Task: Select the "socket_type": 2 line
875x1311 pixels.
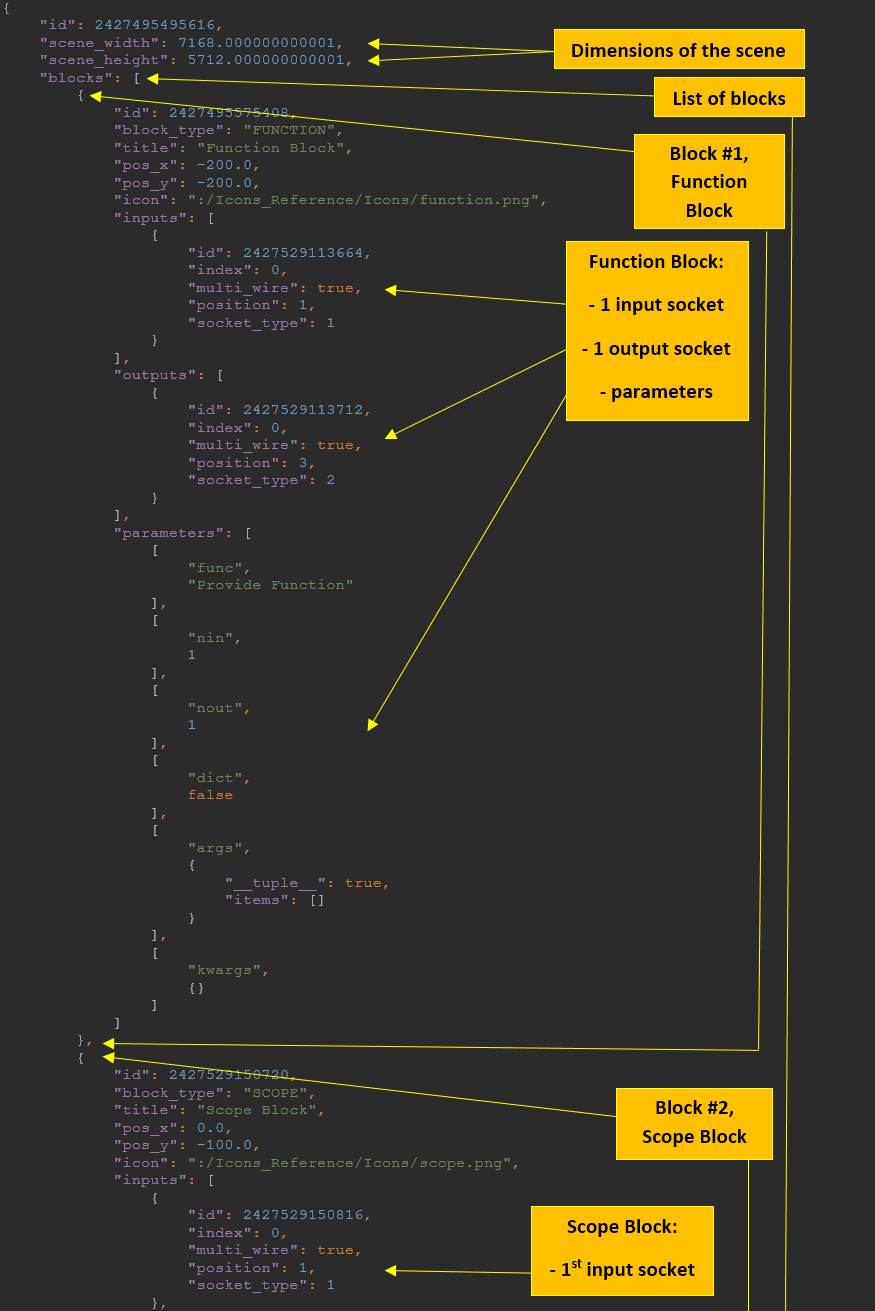Action: [261, 480]
